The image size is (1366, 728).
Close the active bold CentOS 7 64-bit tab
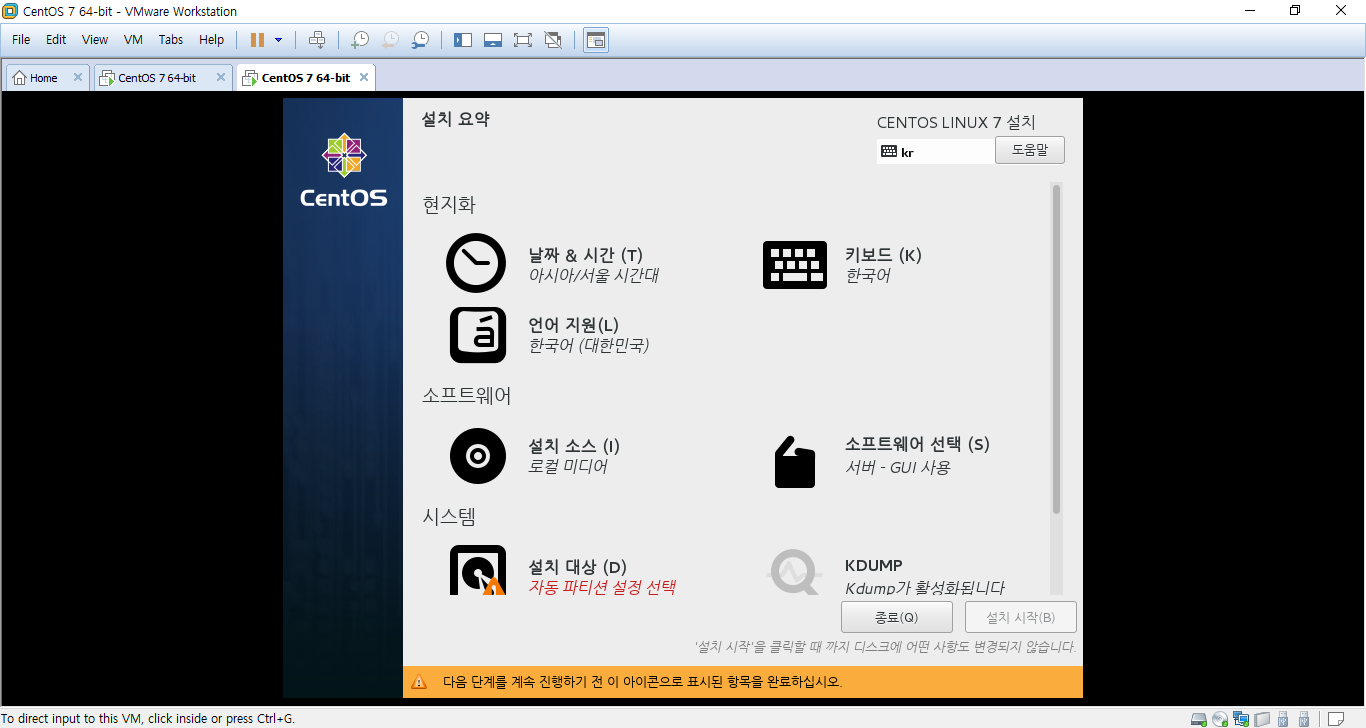[363, 77]
